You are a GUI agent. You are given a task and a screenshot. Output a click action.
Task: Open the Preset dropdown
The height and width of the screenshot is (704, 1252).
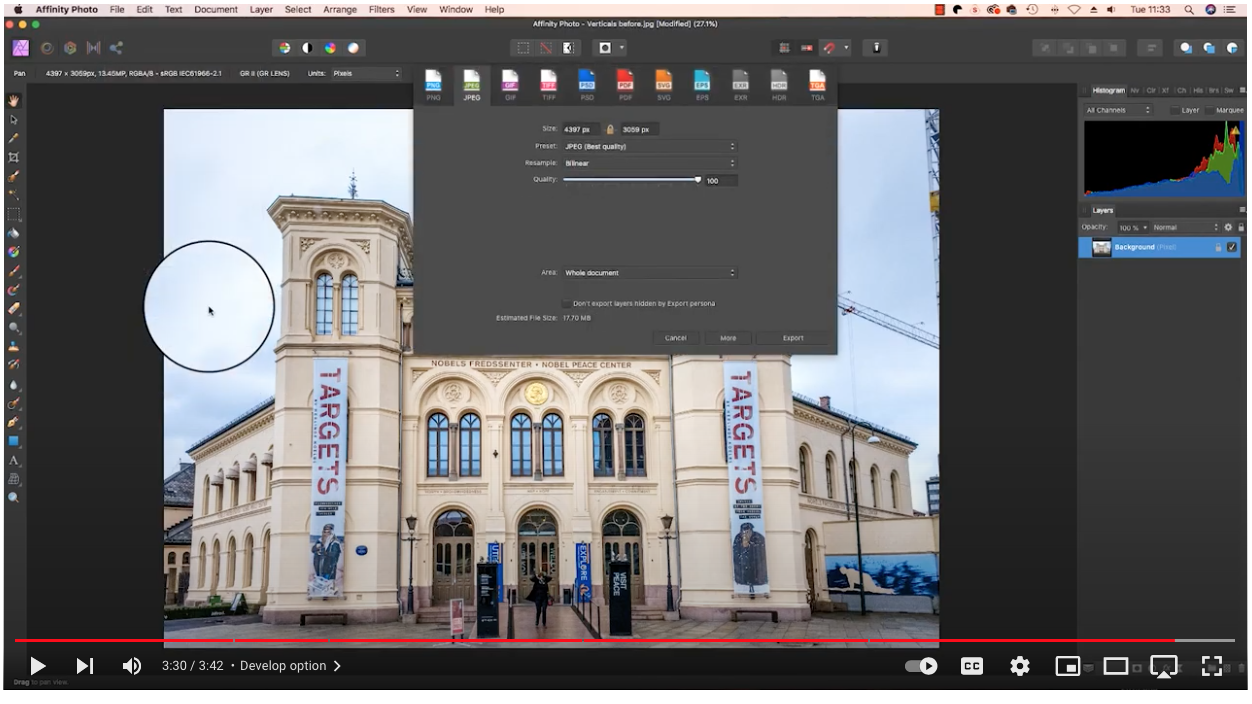point(649,146)
